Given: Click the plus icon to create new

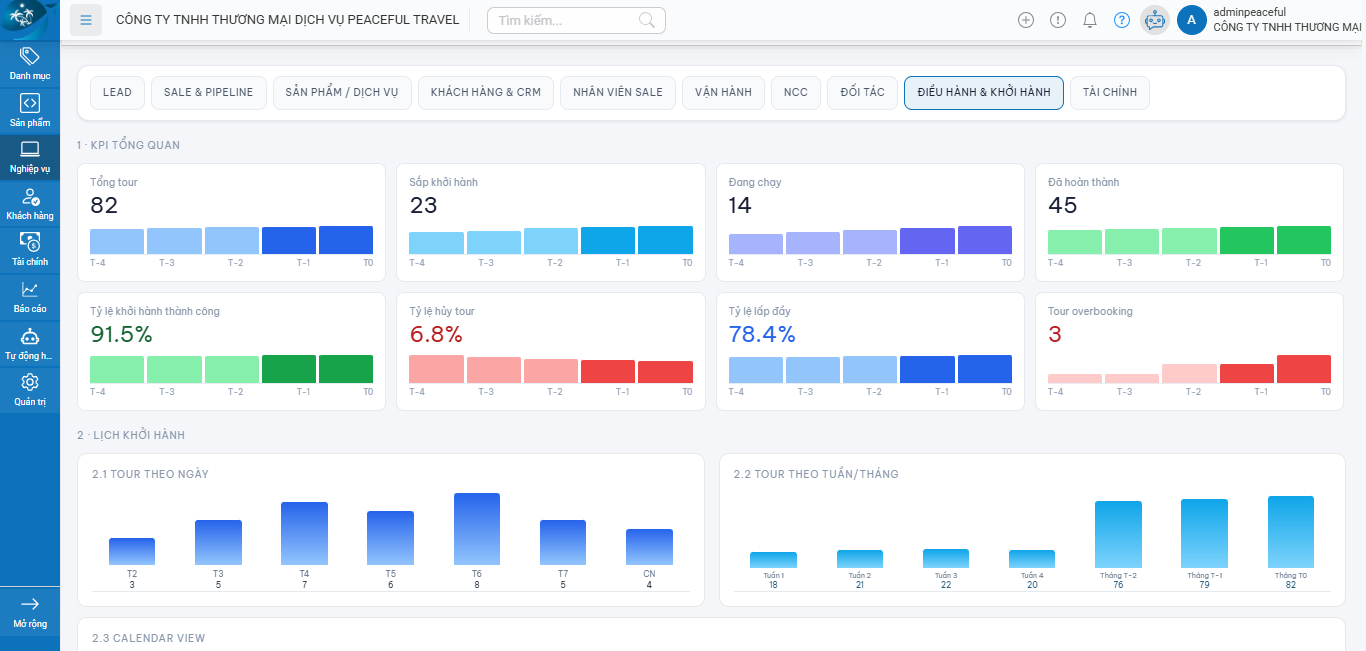Looking at the screenshot, I should click(x=1026, y=19).
